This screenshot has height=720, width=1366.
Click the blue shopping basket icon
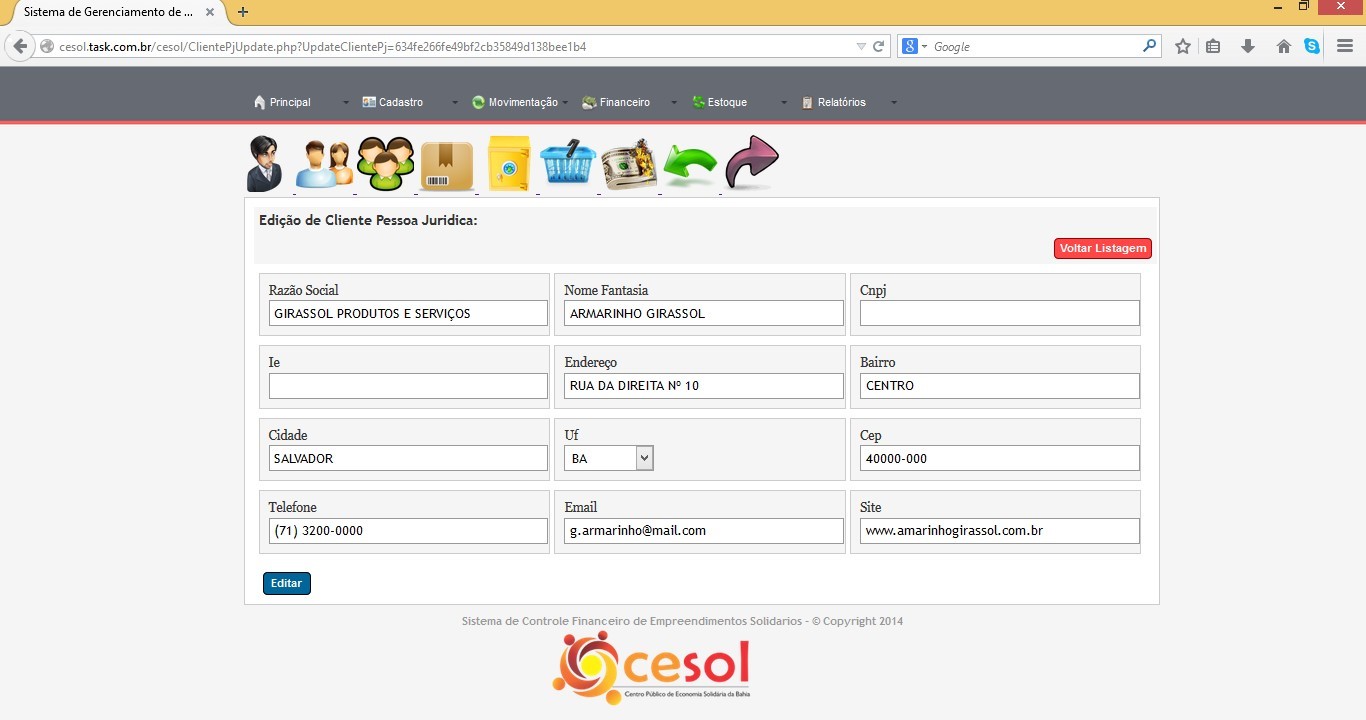[568, 164]
